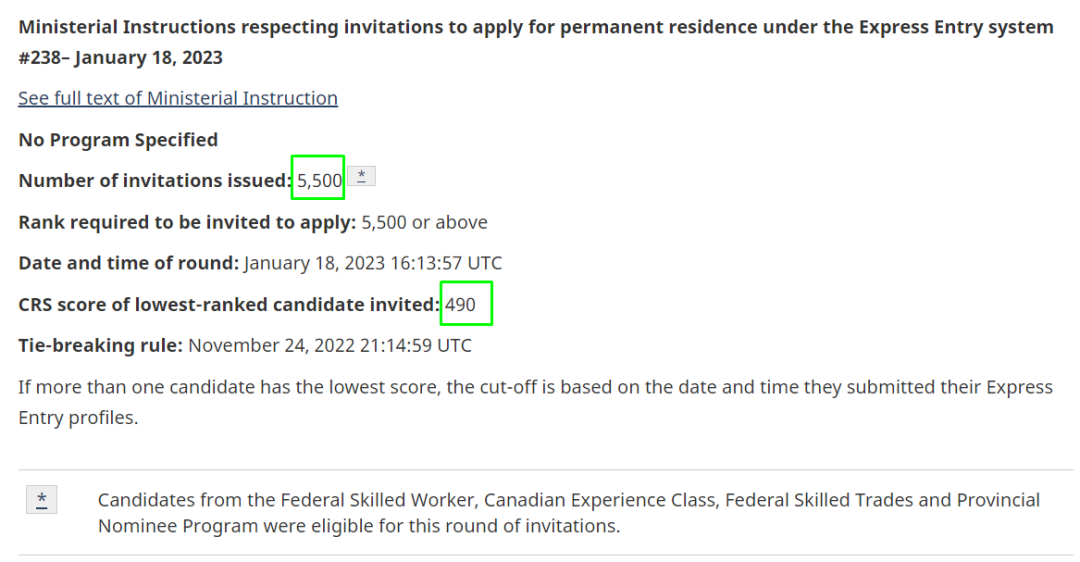
Task: Click the 'November 24, 2022 21:14:59 UTC' timestamp
Action: coord(330,346)
